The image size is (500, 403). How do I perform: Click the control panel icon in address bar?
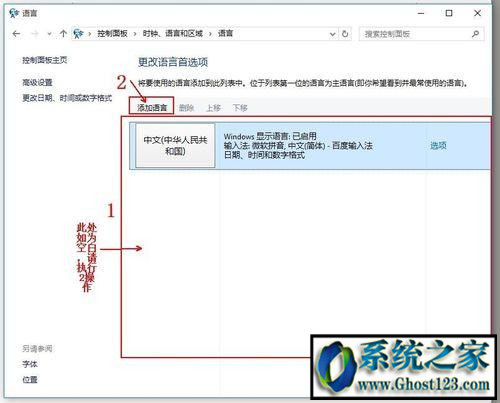tap(78, 33)
